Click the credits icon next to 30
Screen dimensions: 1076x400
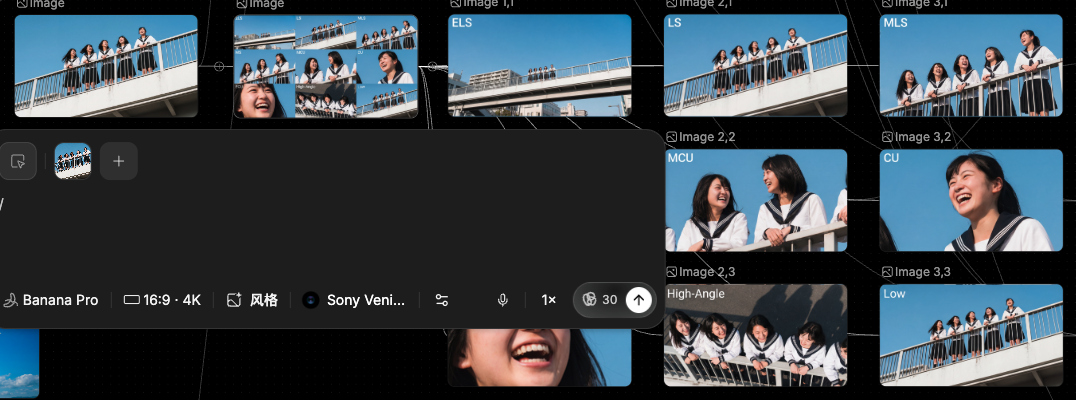coord(590,300)
